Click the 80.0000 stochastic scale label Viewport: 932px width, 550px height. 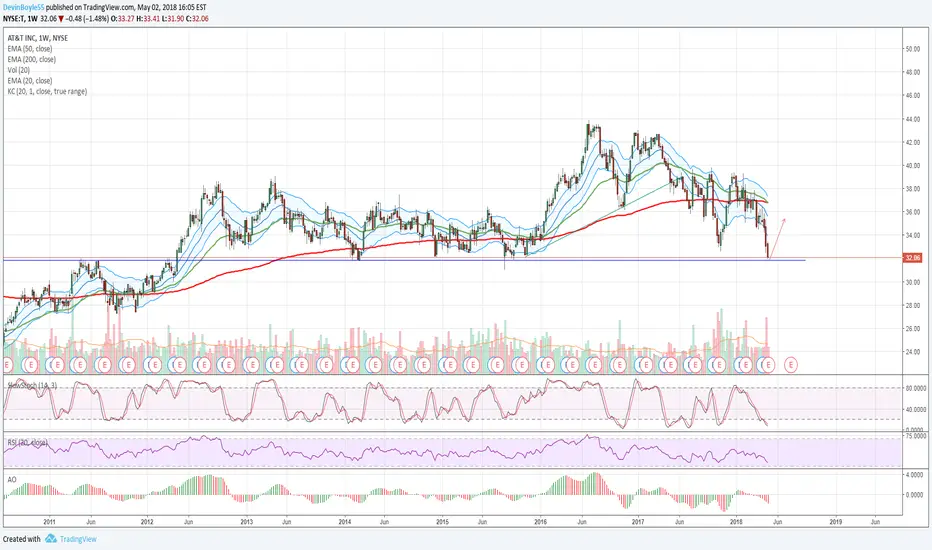[915, 388]
